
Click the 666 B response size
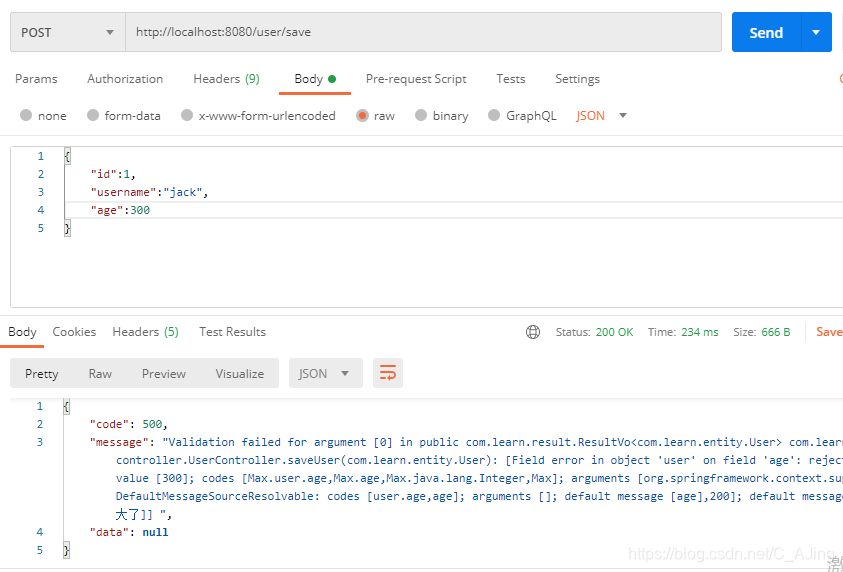point(776,332)
